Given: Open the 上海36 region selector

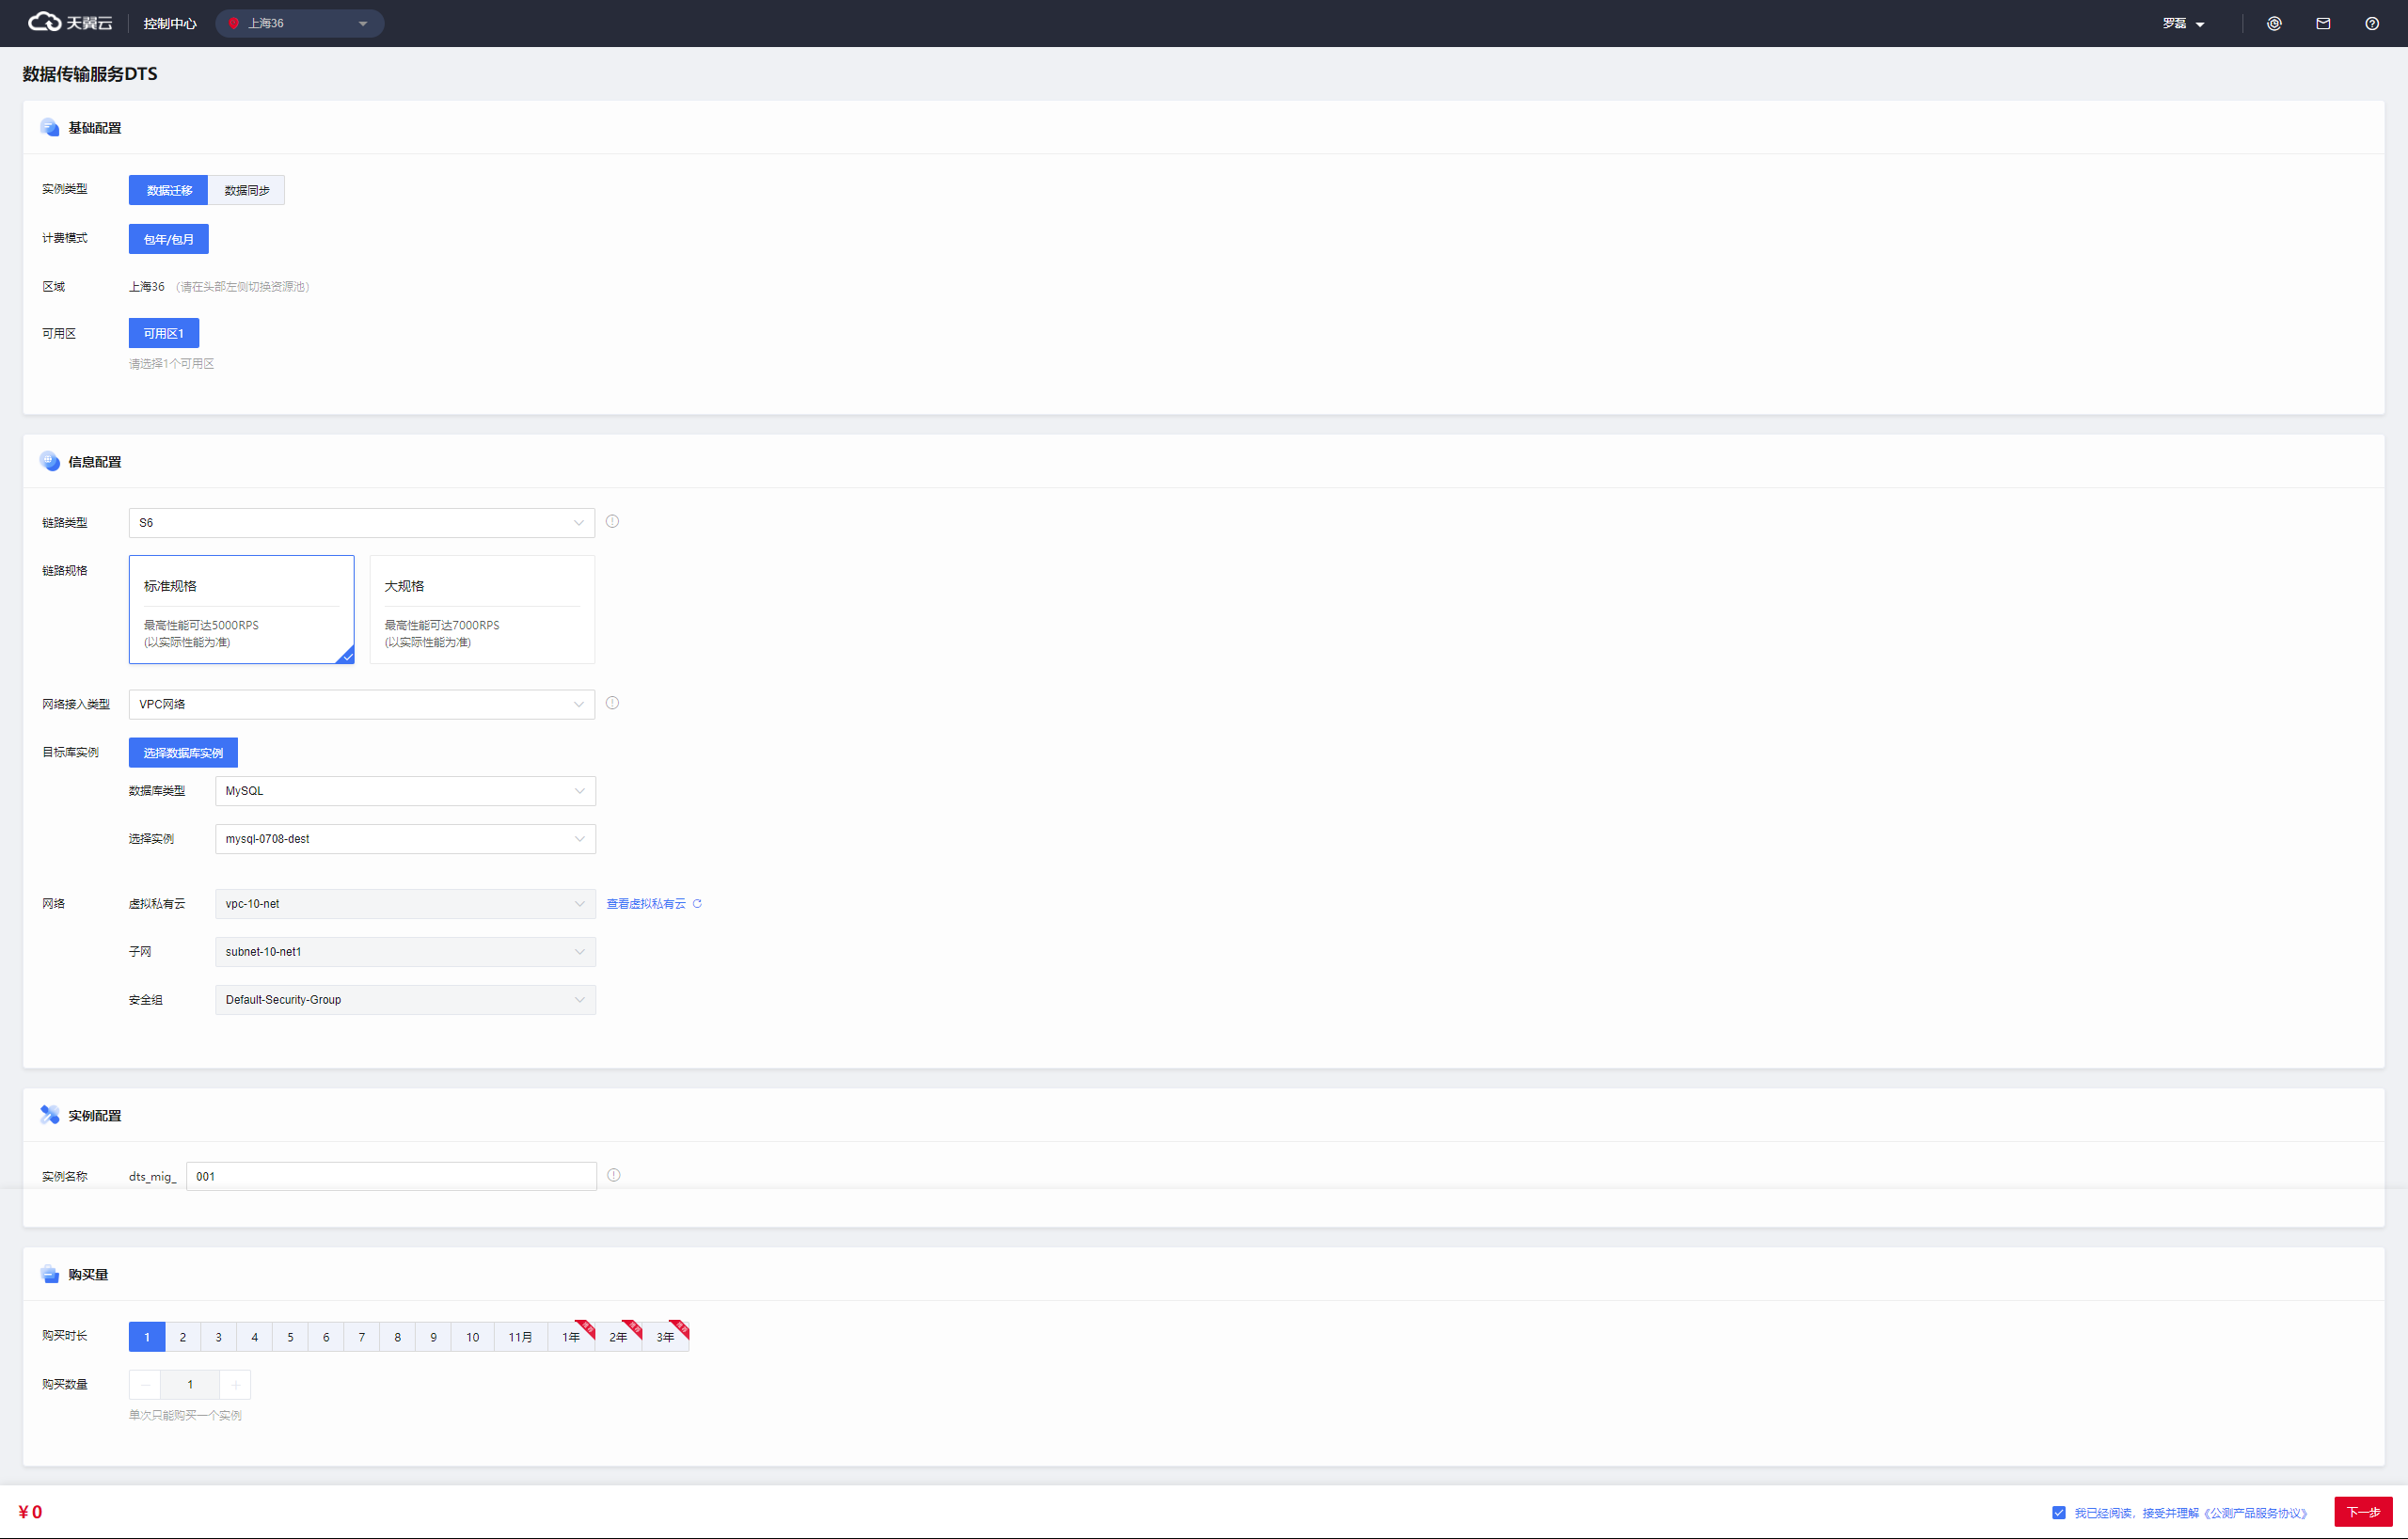Looking at the screenshot, I should [x=299, y=23].
